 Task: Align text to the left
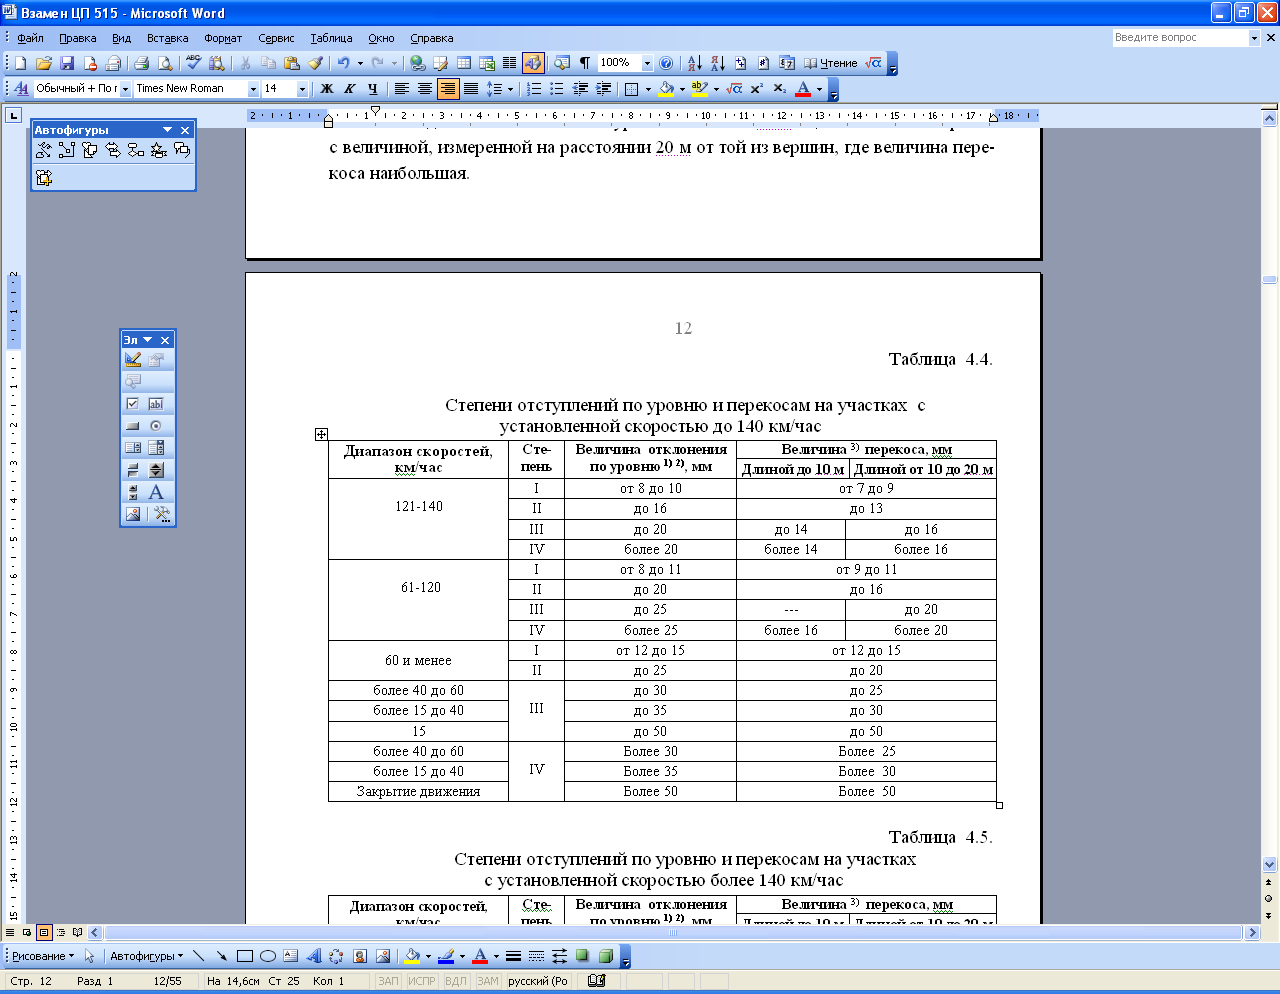(402, 89)
